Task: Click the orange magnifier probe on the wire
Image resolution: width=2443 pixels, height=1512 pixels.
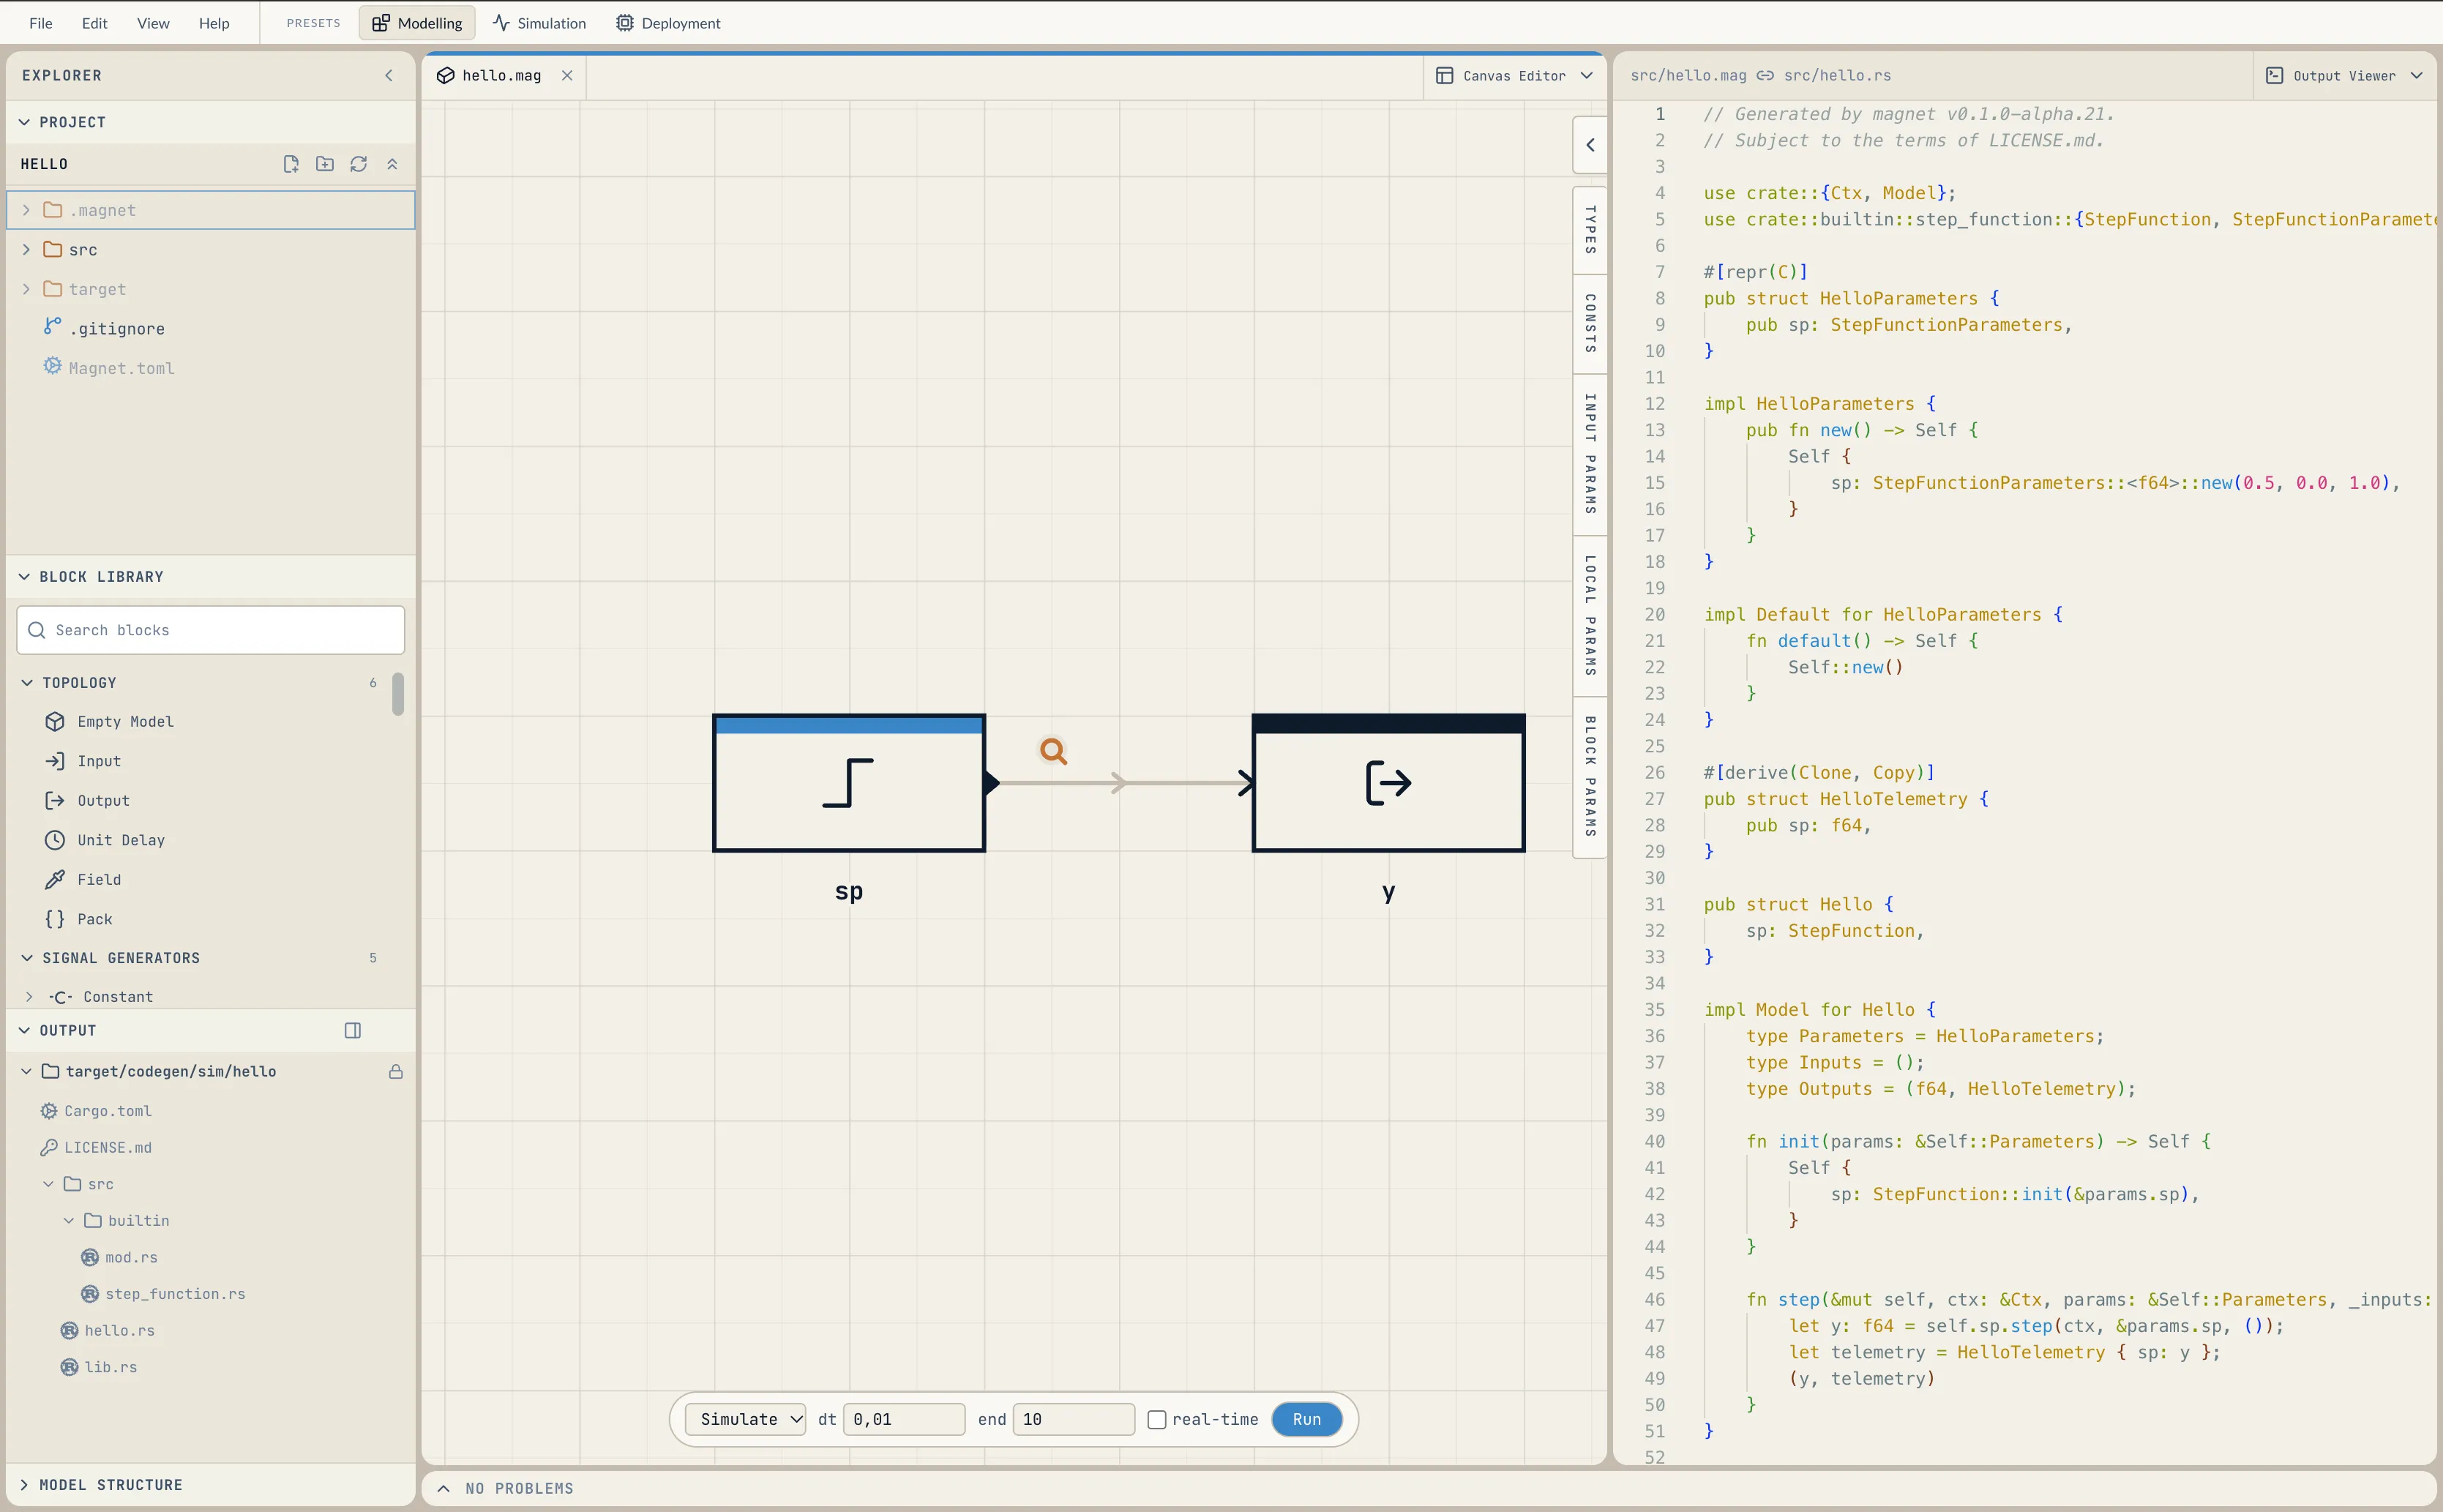Action: point(1053,750)
